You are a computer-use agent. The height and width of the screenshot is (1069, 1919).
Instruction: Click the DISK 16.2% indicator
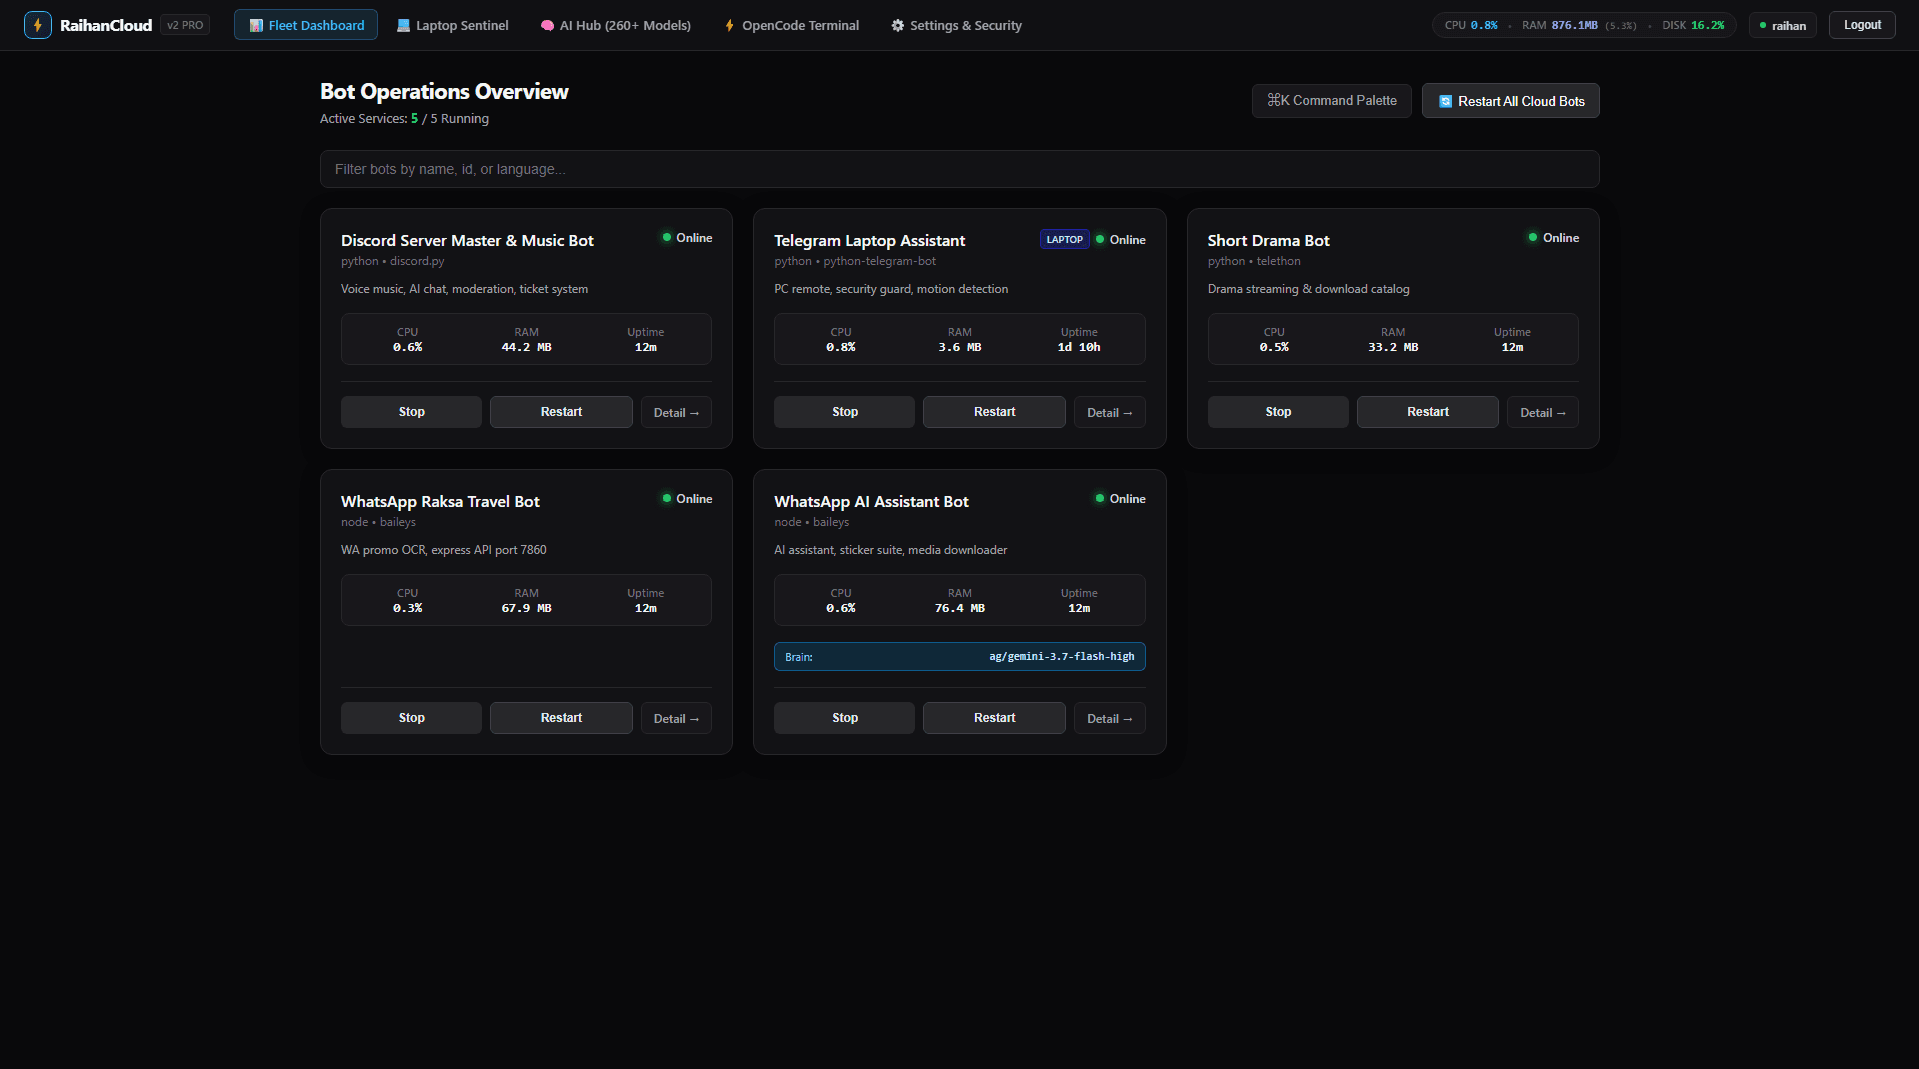coord(1693,25)
